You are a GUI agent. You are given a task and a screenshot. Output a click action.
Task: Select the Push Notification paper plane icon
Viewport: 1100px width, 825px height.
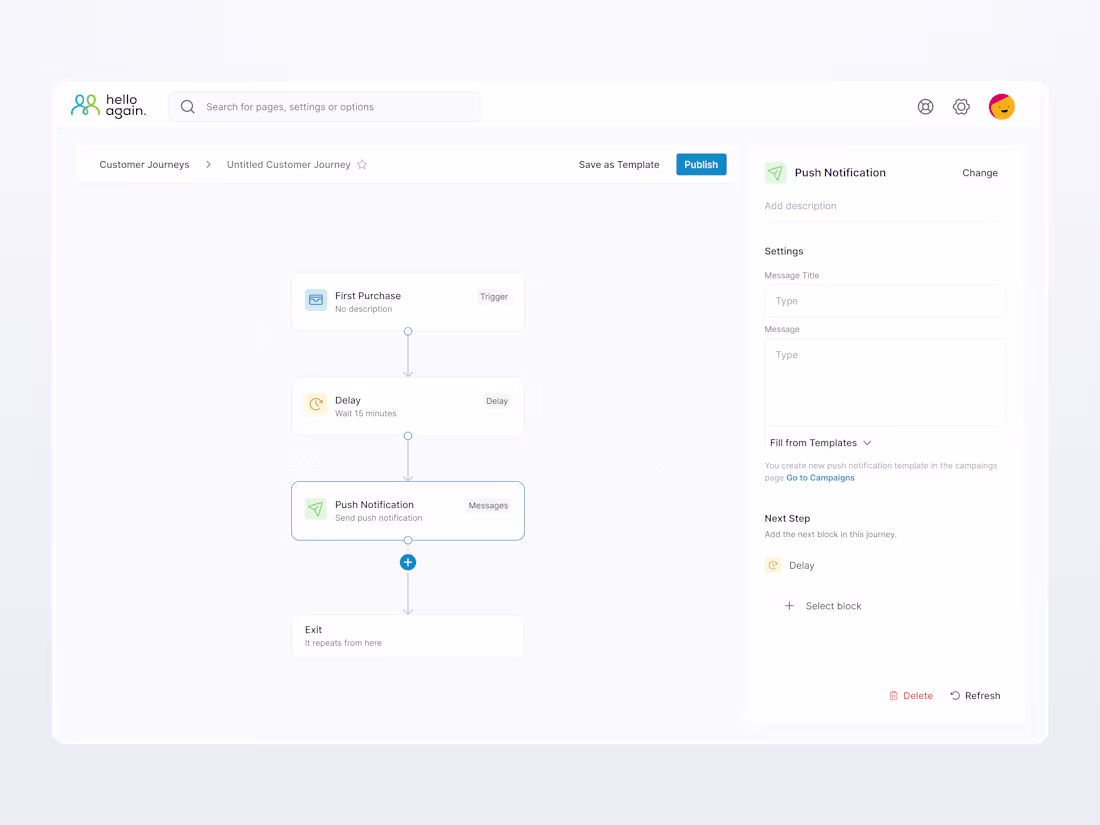315,509
